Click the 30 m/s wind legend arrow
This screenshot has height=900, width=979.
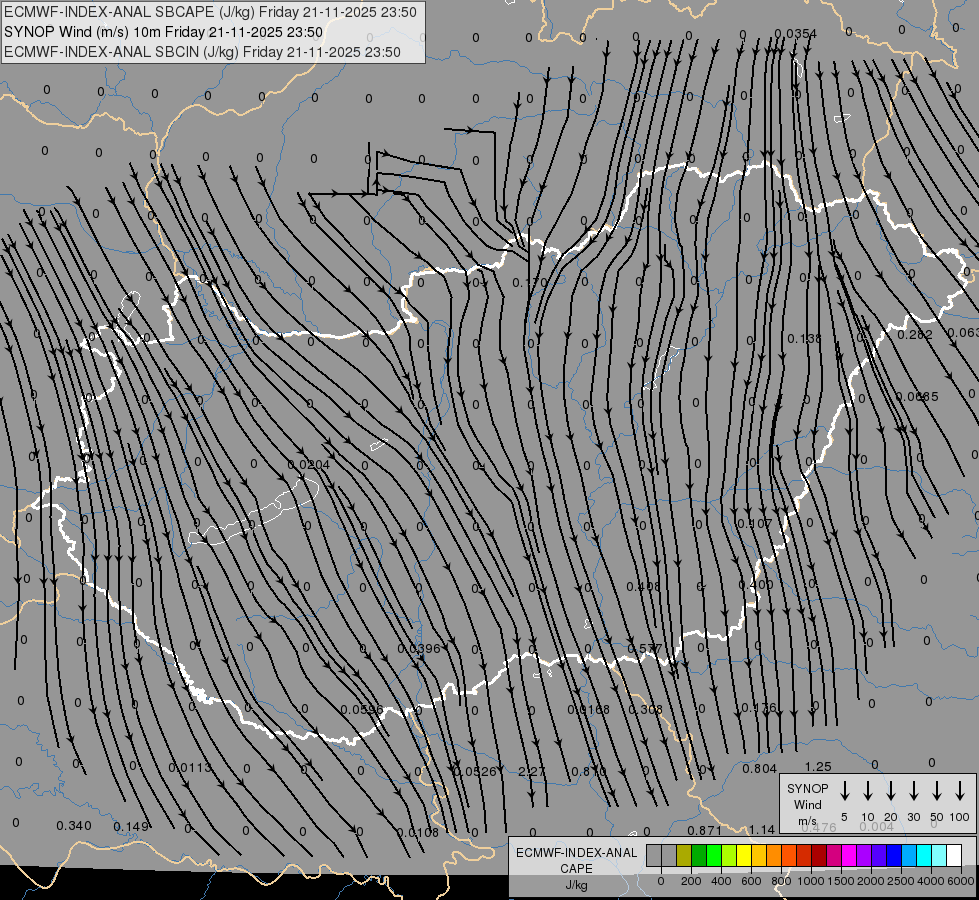pos(914,791)
